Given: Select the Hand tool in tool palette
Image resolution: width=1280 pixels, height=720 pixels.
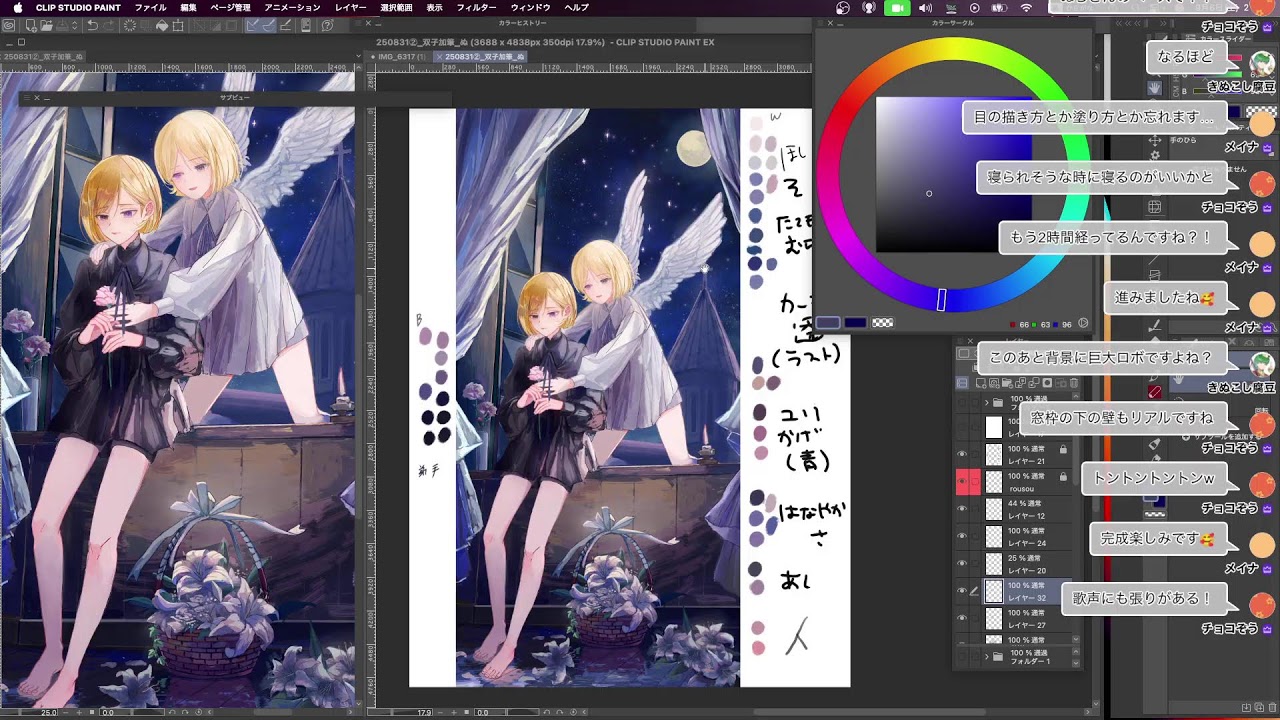Looking at the screenshot, I should pos(1154,88).
